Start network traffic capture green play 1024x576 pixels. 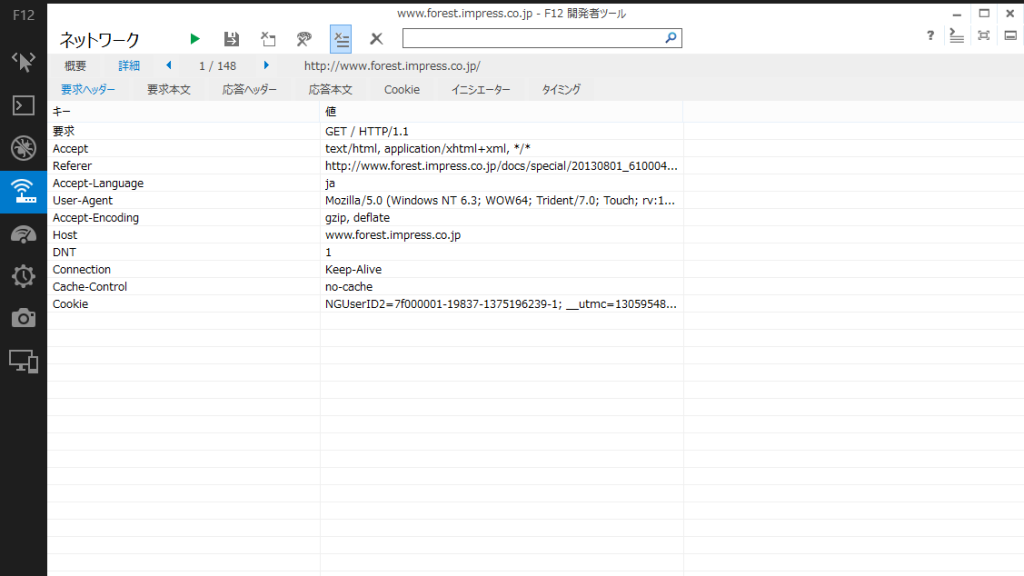195,39
